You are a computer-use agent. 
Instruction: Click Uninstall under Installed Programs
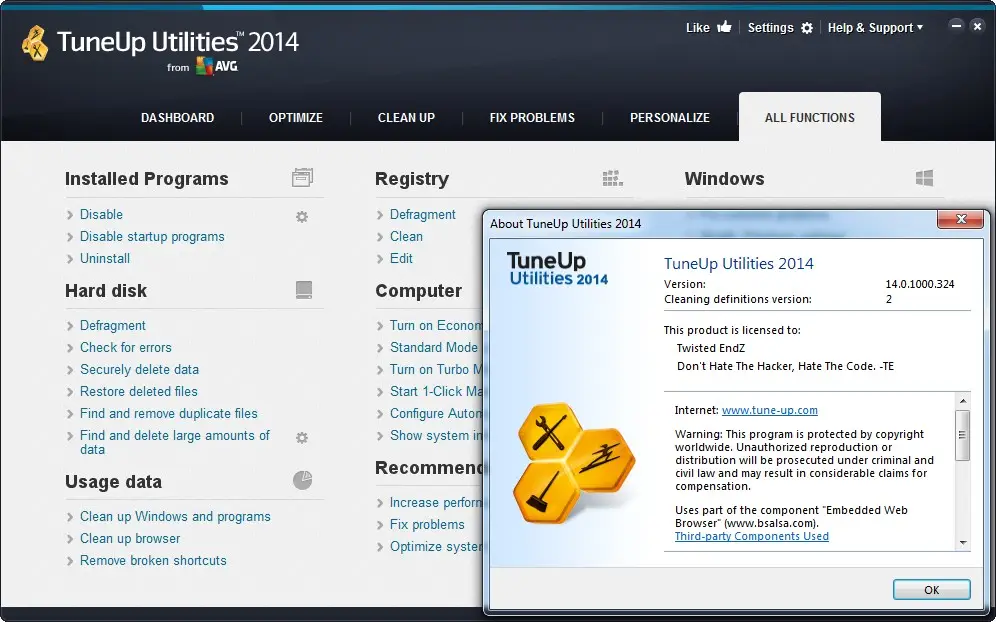105,259
